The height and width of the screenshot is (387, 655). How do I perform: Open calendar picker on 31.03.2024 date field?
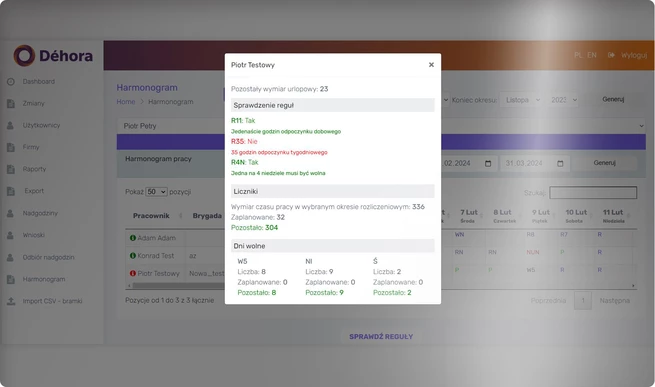(x=560, y=163)
